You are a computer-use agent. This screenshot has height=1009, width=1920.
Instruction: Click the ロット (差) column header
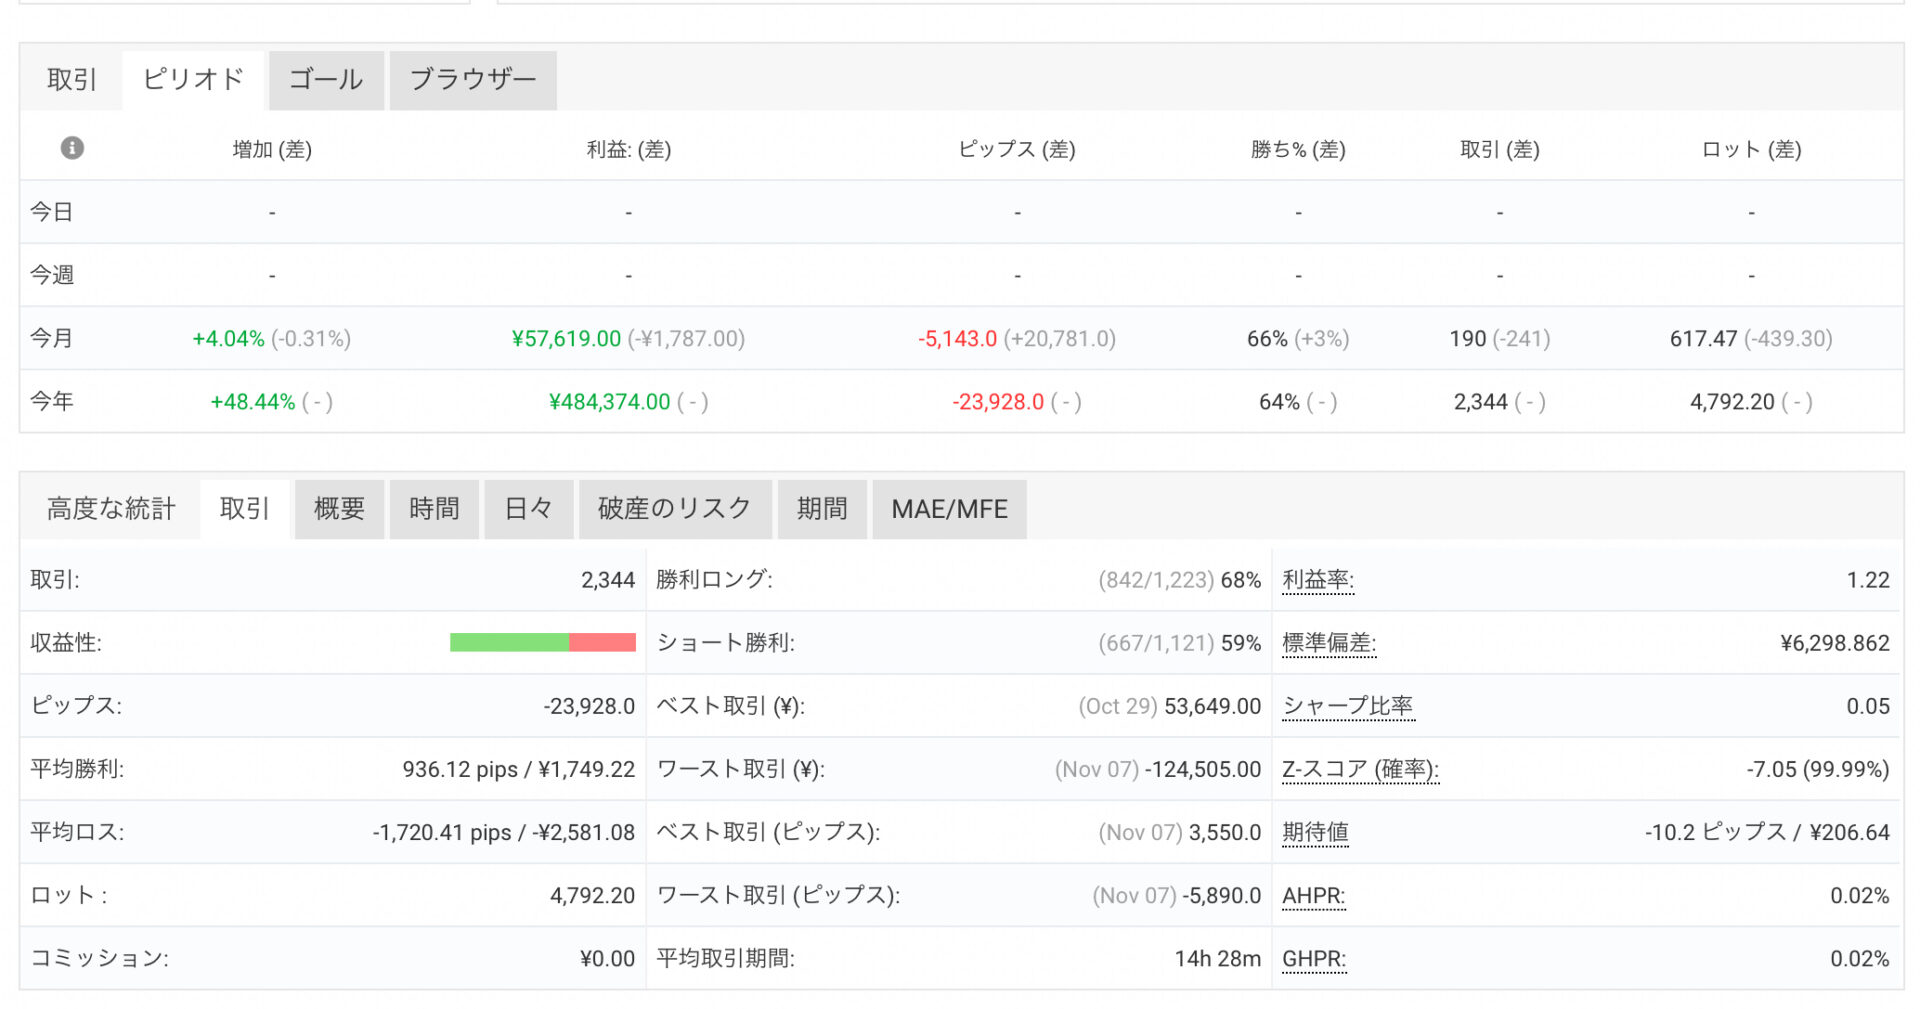click(1751, 149)
